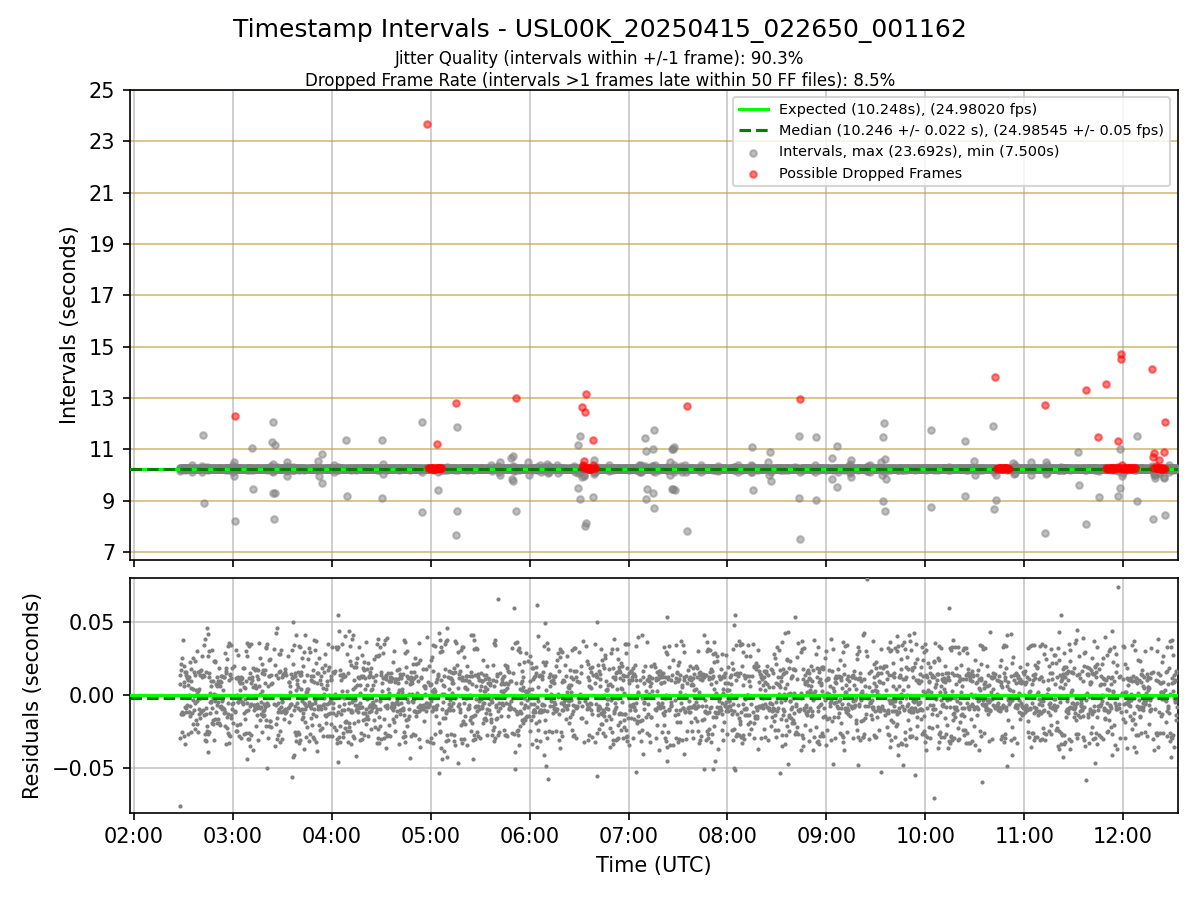Click the x-axis tick label '09:00'
Viewport: 1200px width, 900px height.
pyautogui.click(x=826, y=834)
